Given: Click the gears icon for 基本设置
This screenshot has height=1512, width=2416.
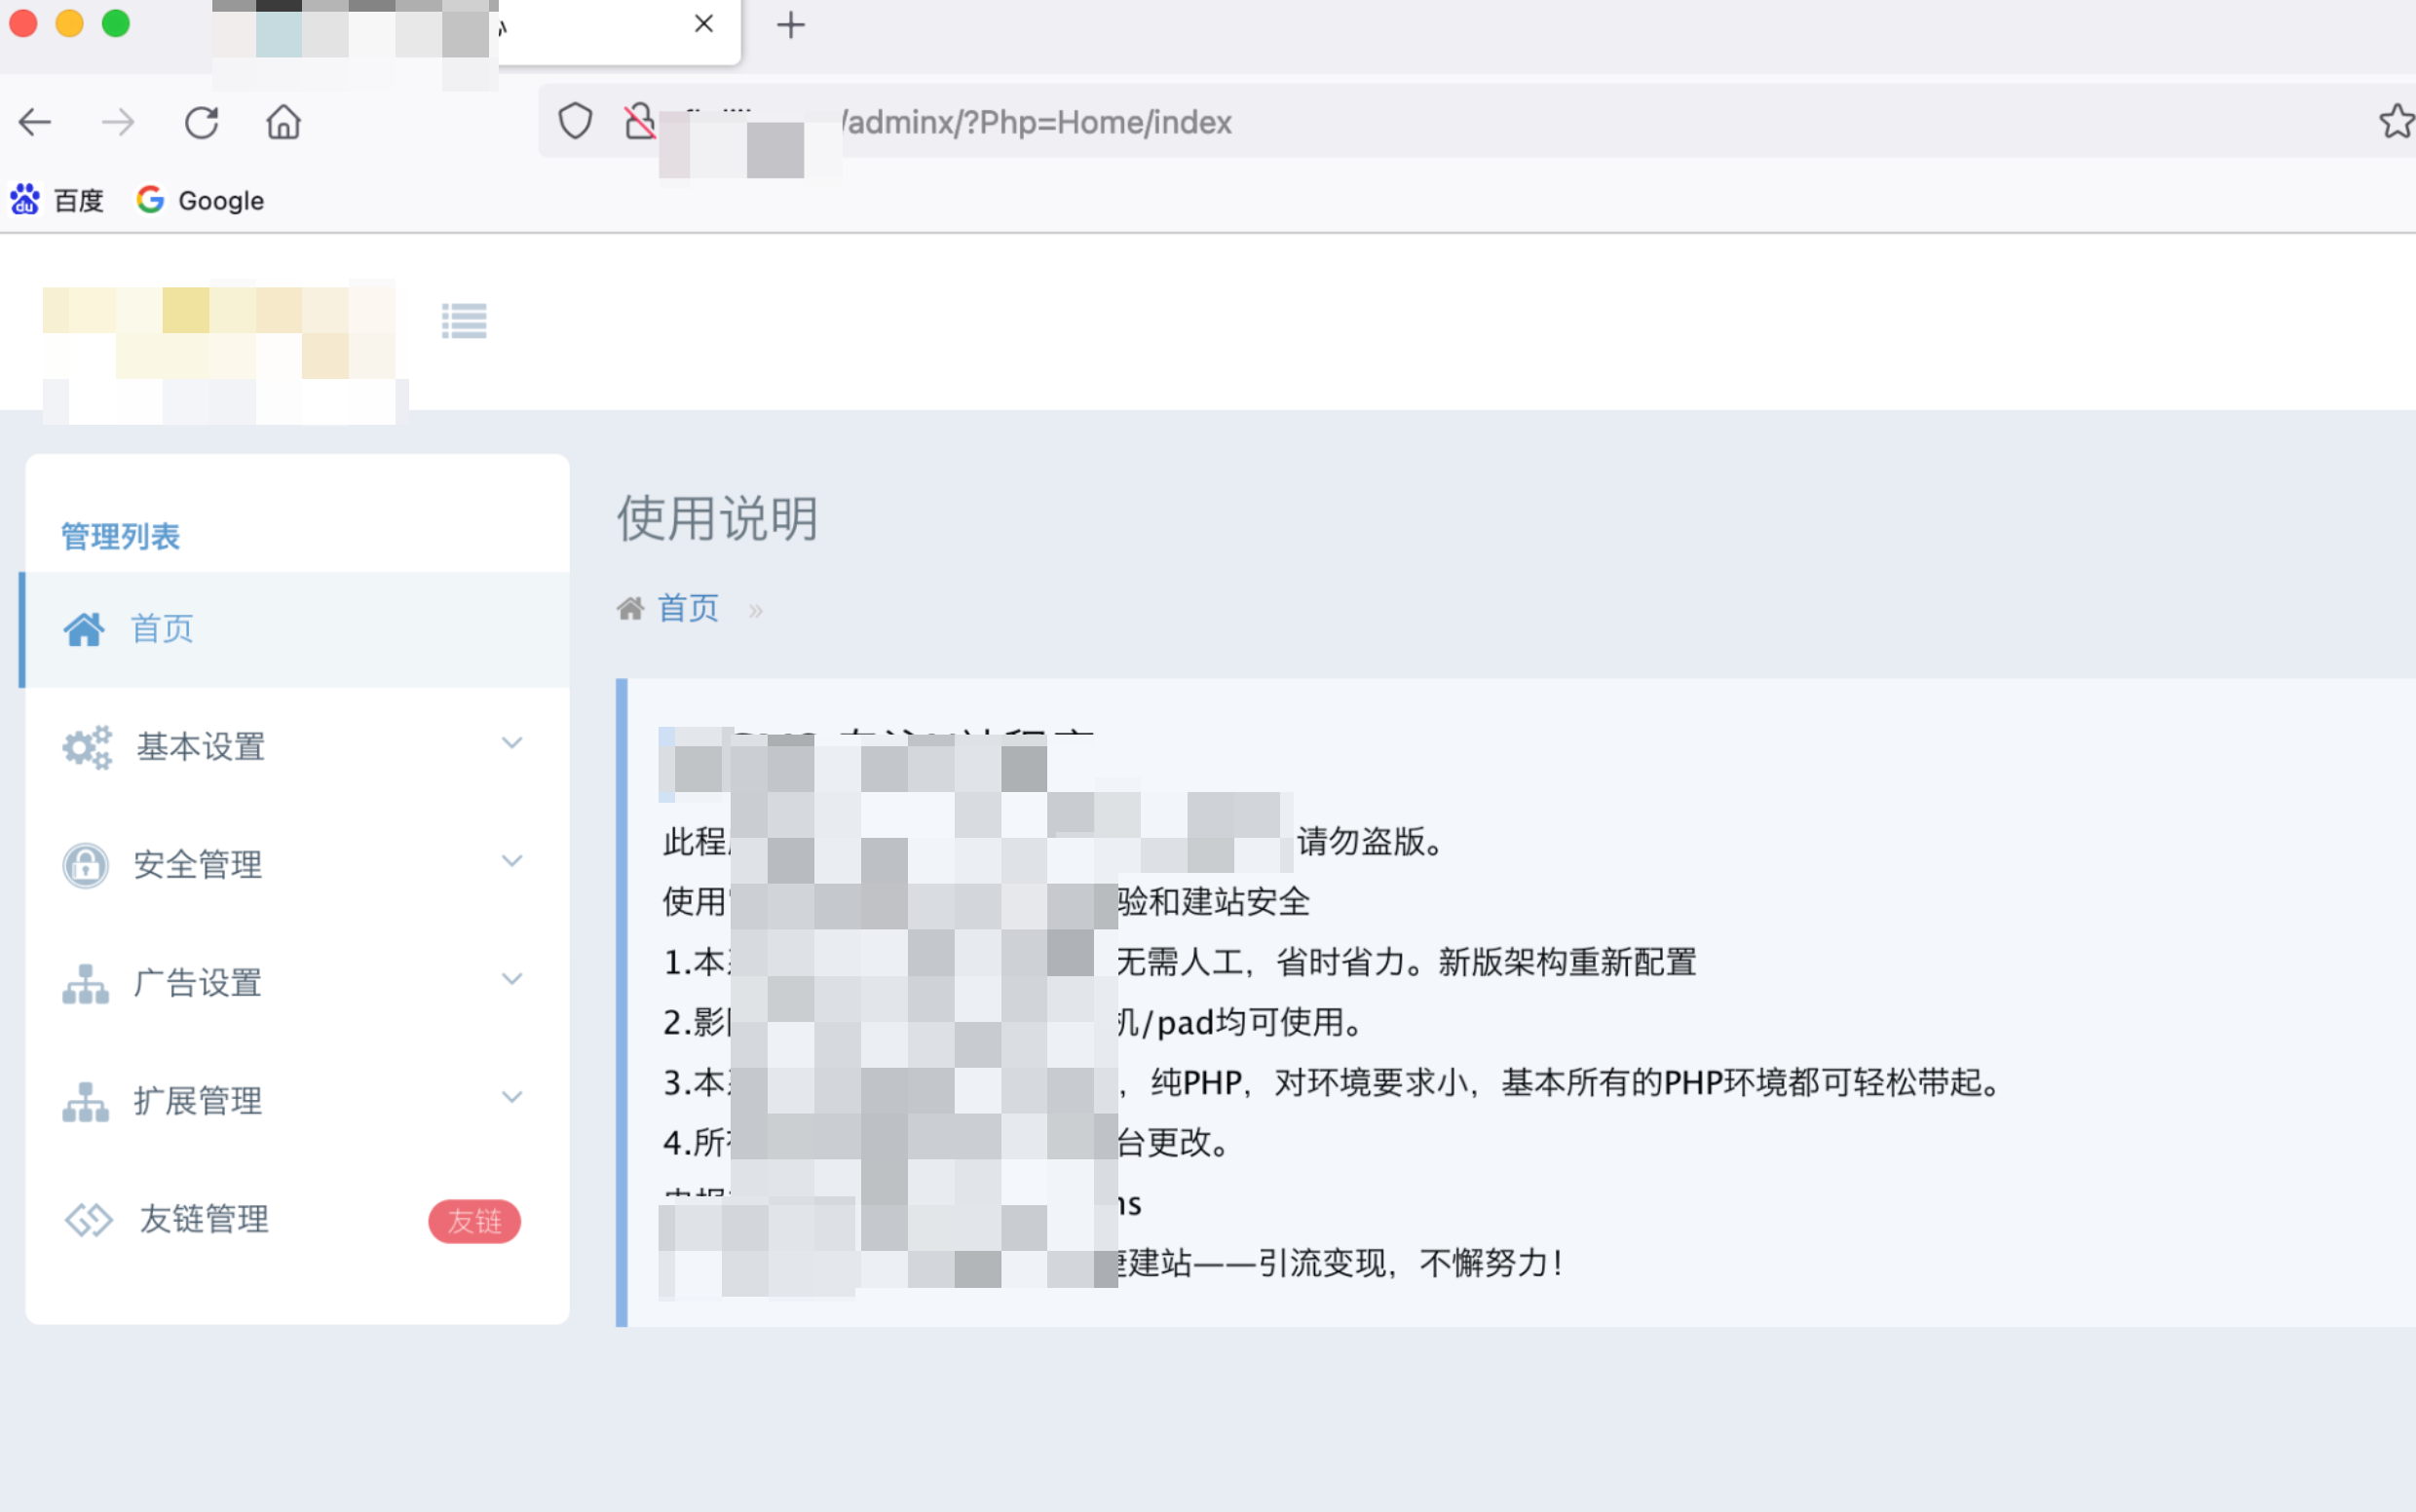Looking at the screenshot, I should click(87, 747).
